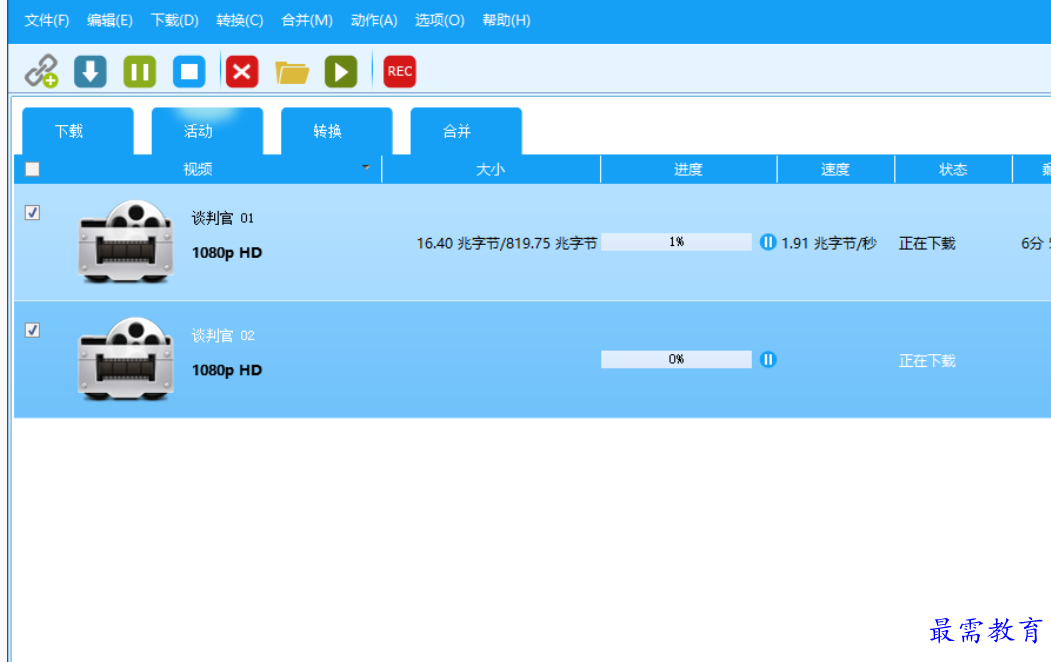Open the 合并(M) menu
The height and width of the screenshot is (662, 1051).
[x=306, y=20]
